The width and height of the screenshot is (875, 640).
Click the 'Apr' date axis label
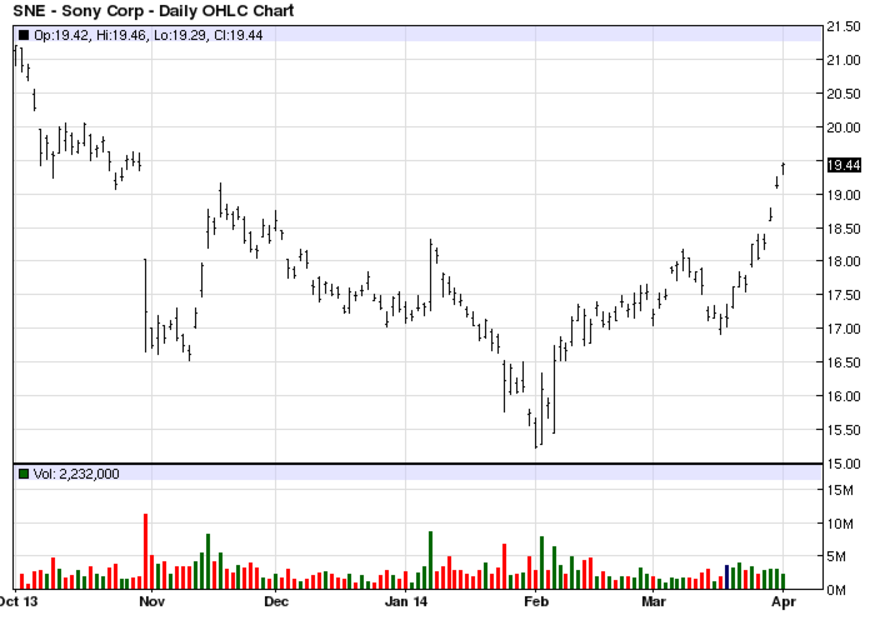[x=783, y=601]
